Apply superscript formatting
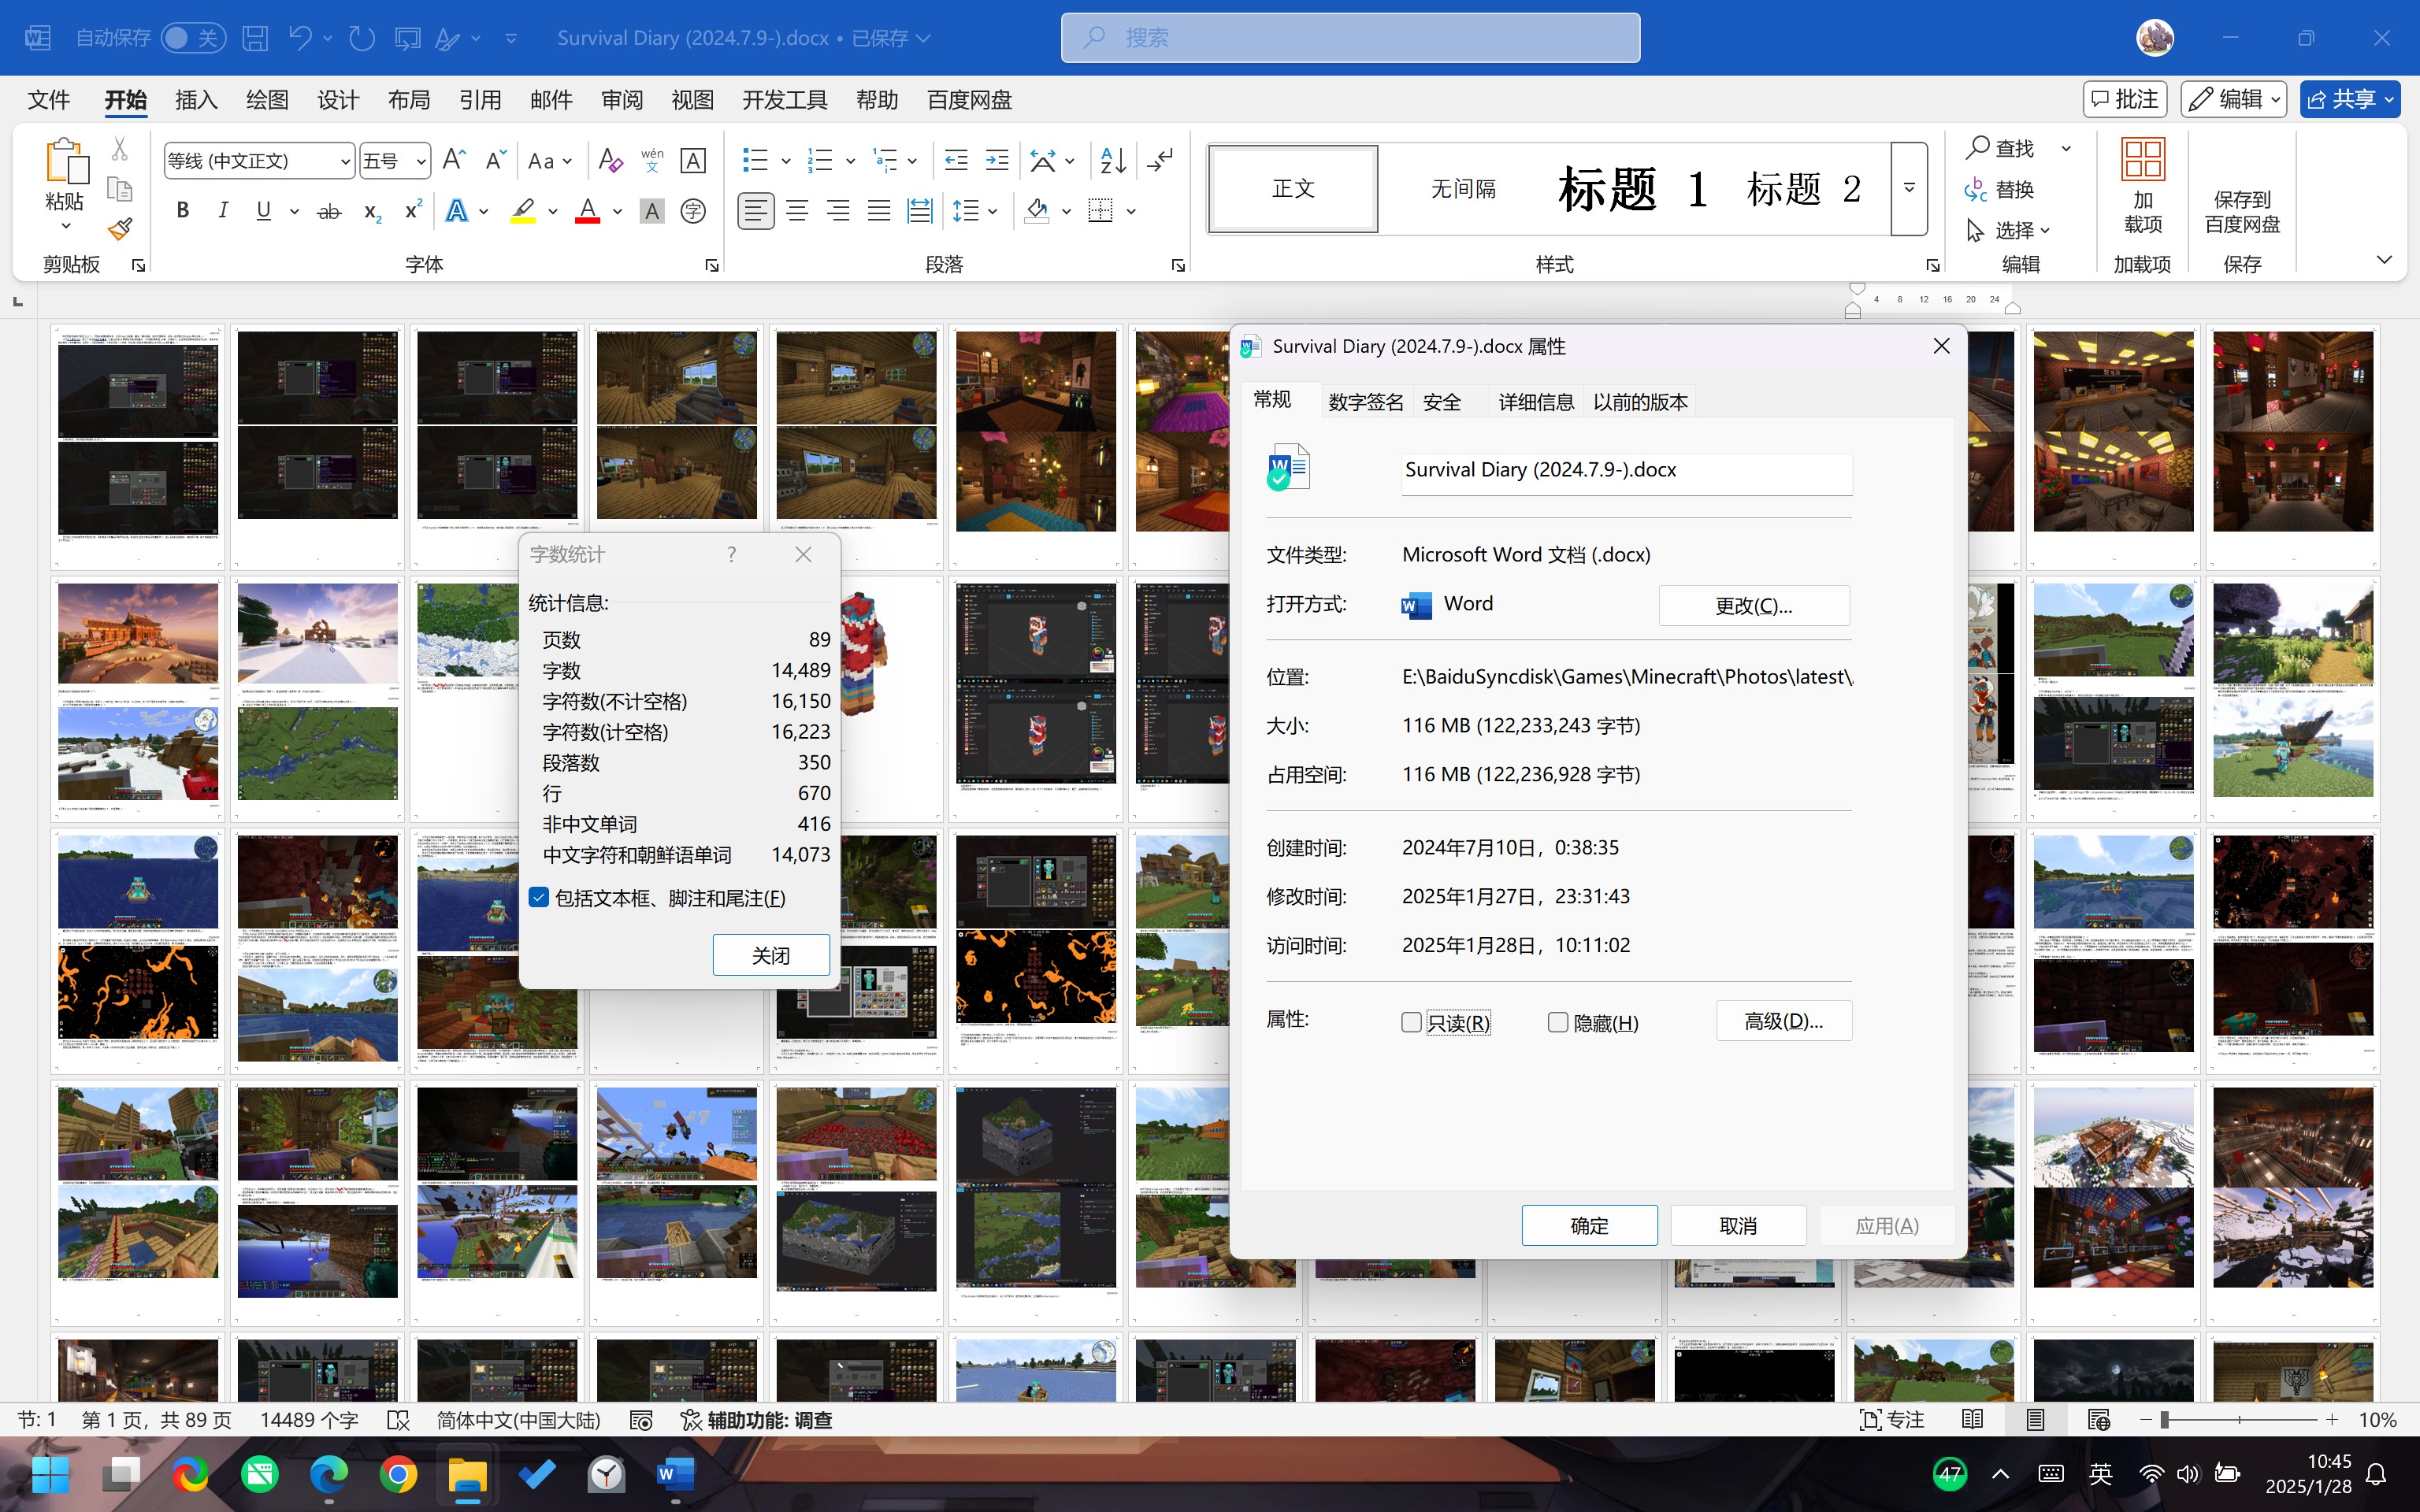This screenshot has height=1512, width=2420. (x=413, y=211)
